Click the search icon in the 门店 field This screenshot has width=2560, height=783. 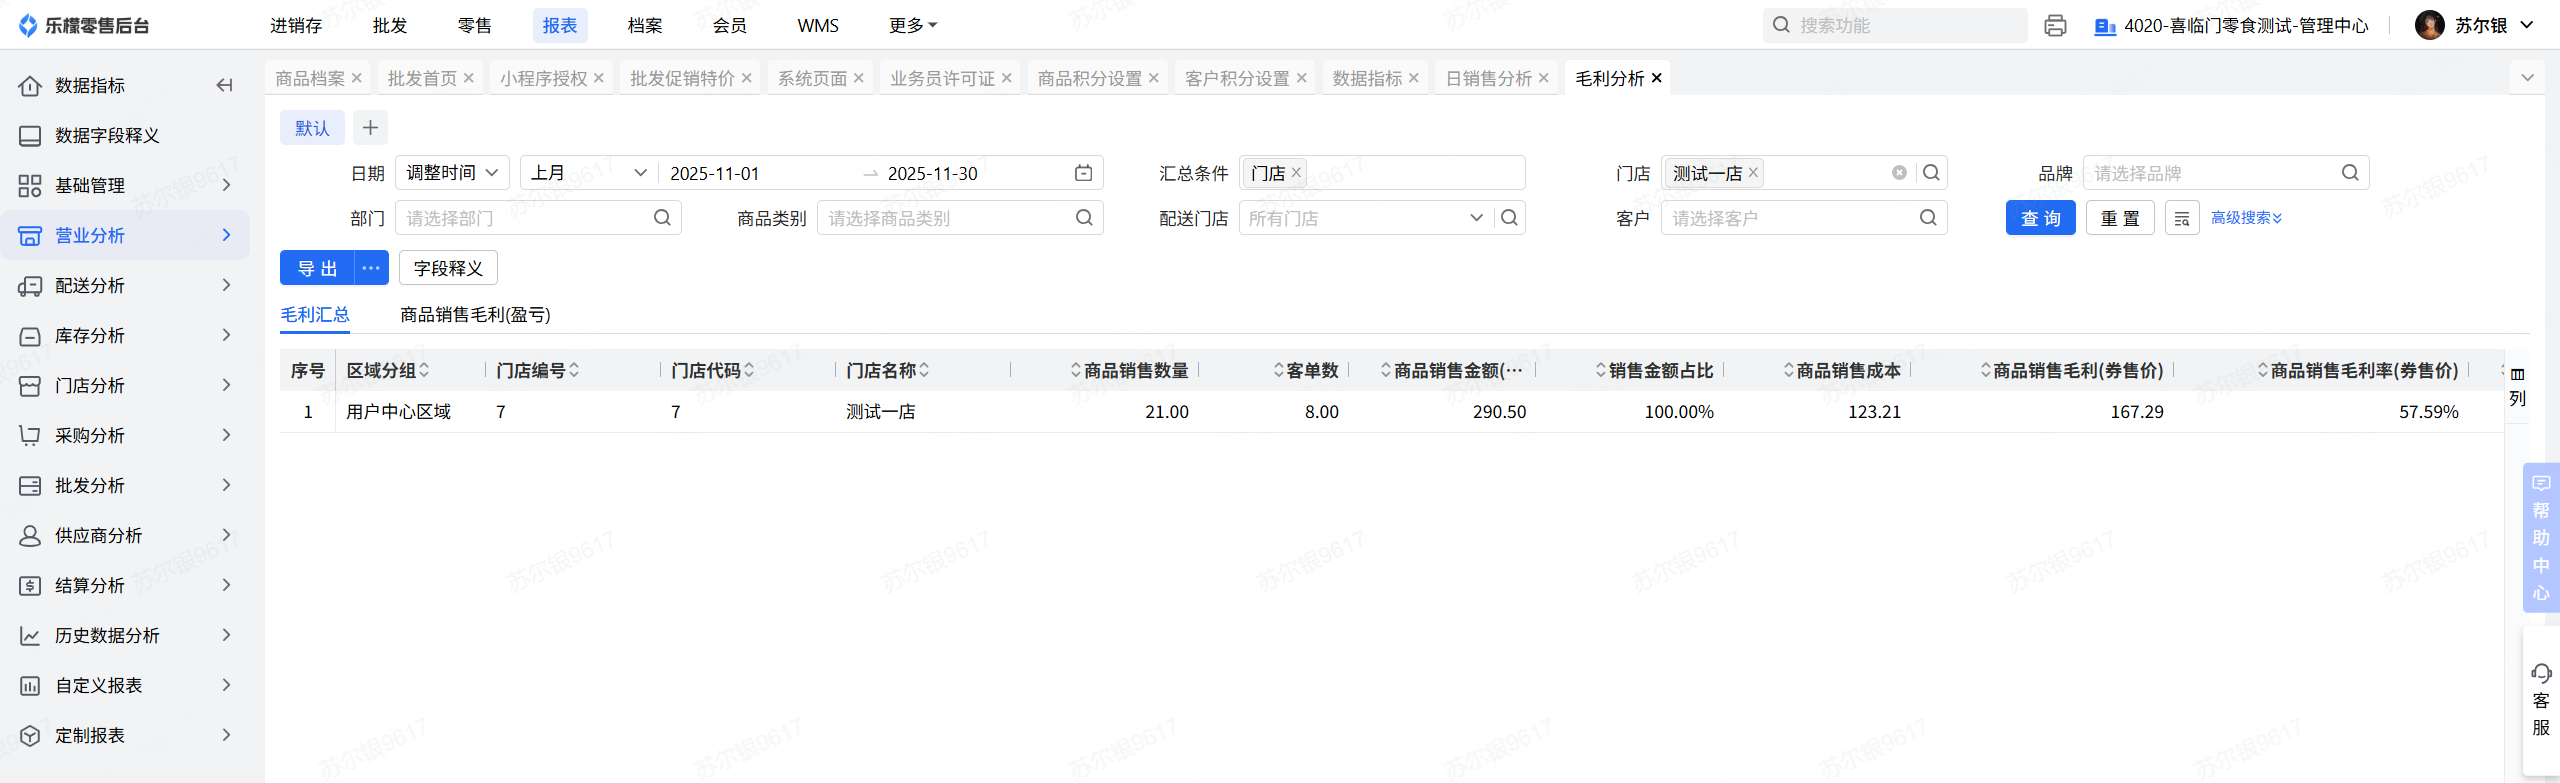[1932, 173]
